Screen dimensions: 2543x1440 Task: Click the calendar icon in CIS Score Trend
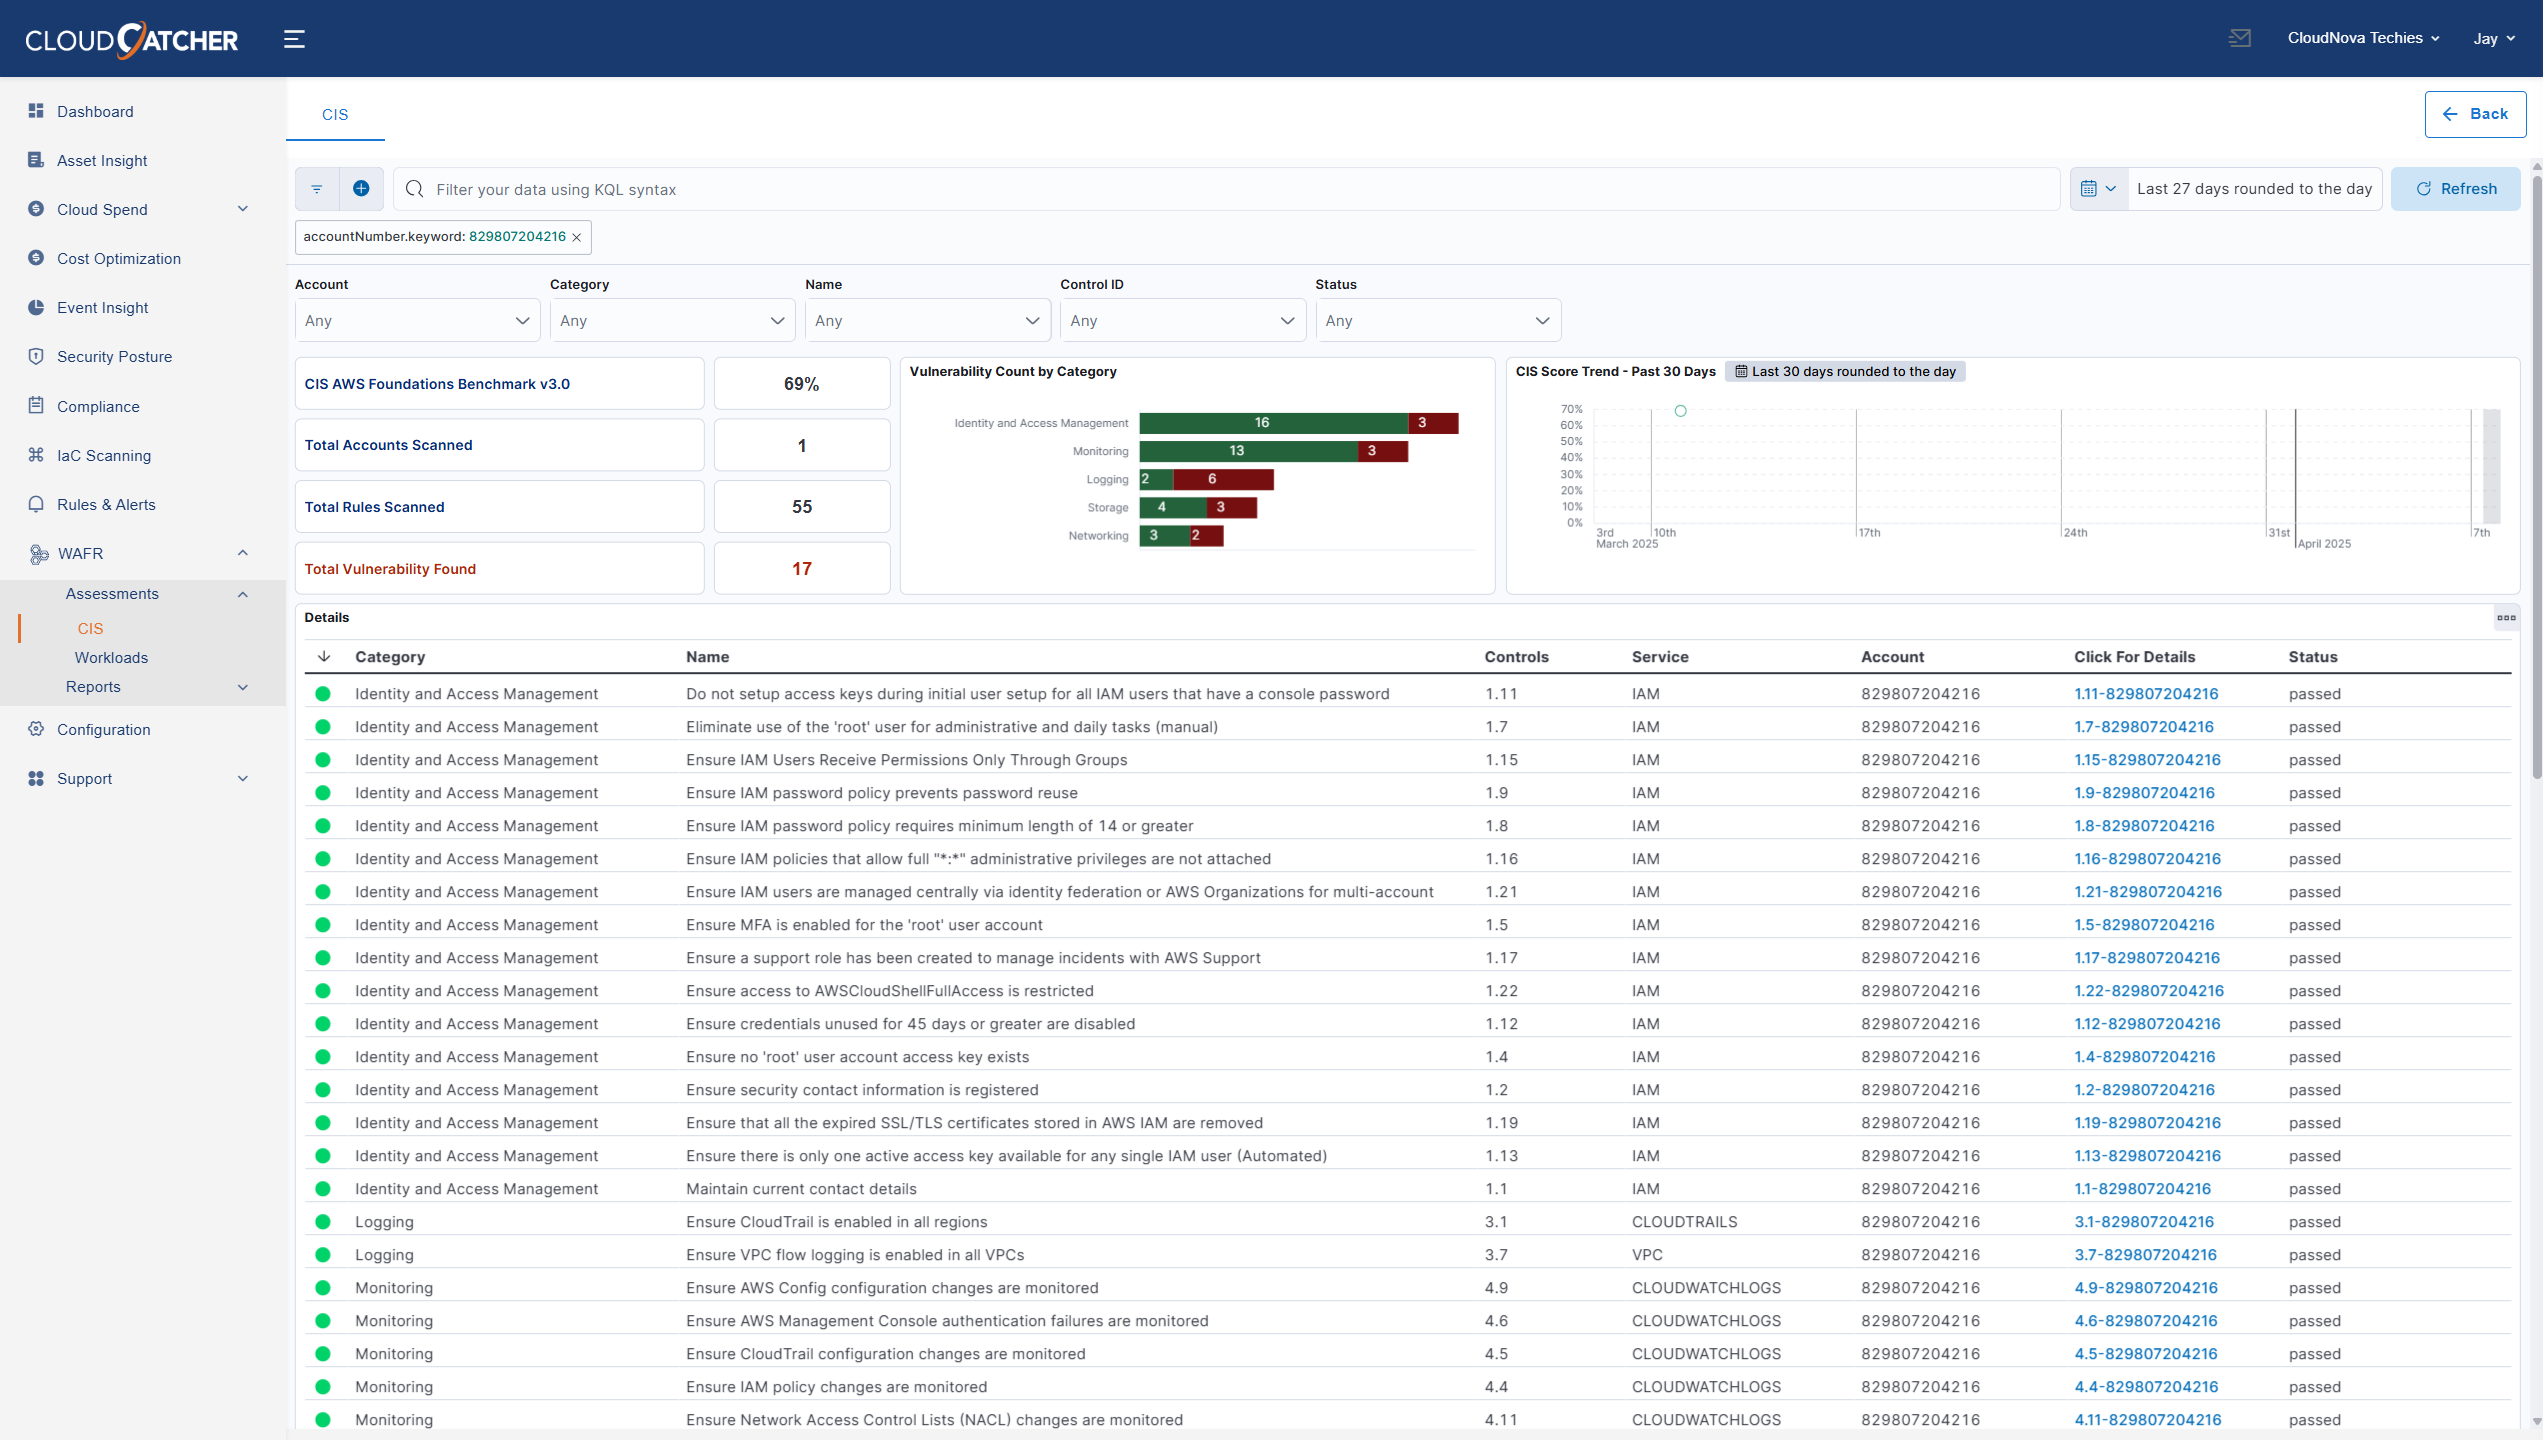[x=1741, y=372]
